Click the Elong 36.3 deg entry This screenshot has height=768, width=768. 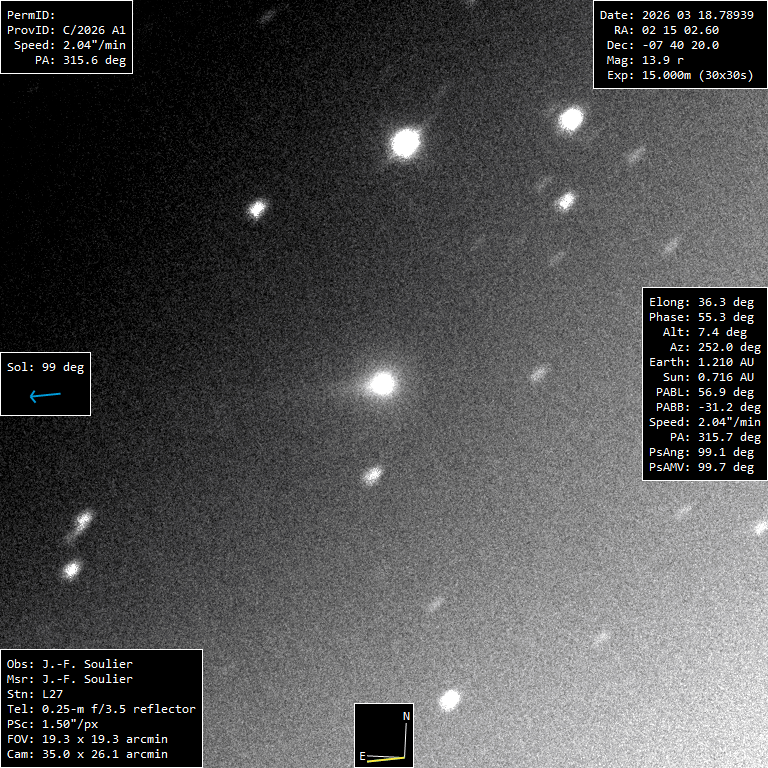[x=701, y=302]
